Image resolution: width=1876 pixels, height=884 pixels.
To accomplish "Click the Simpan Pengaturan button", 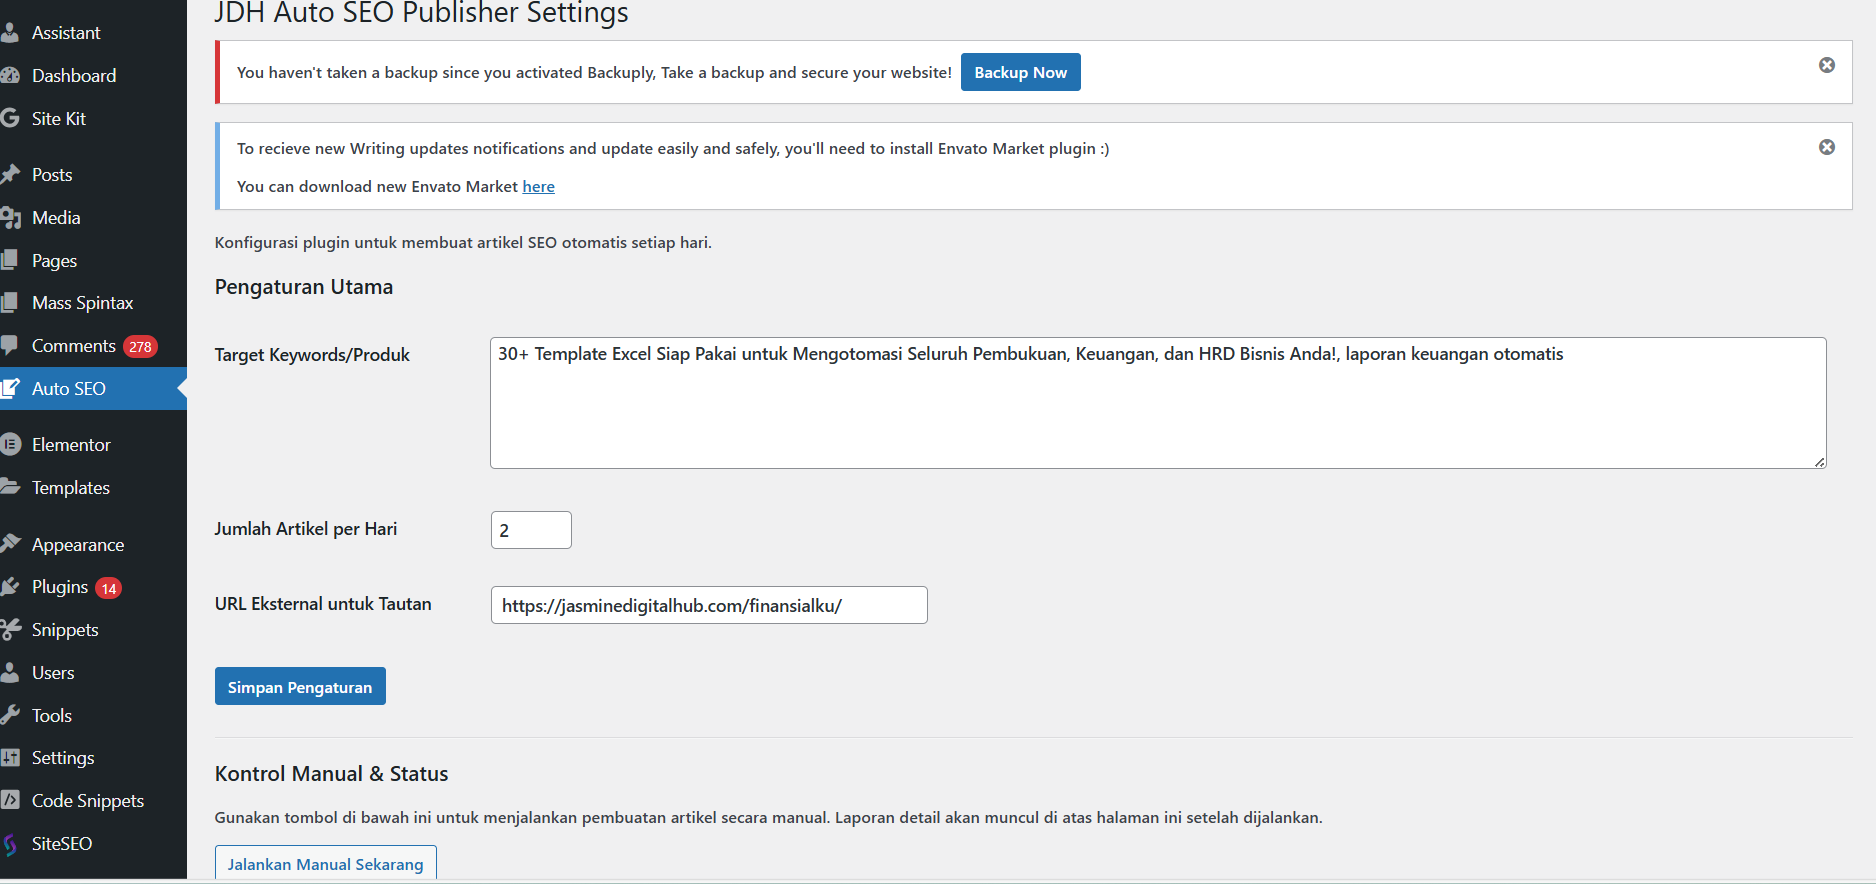I will (300, 686).
